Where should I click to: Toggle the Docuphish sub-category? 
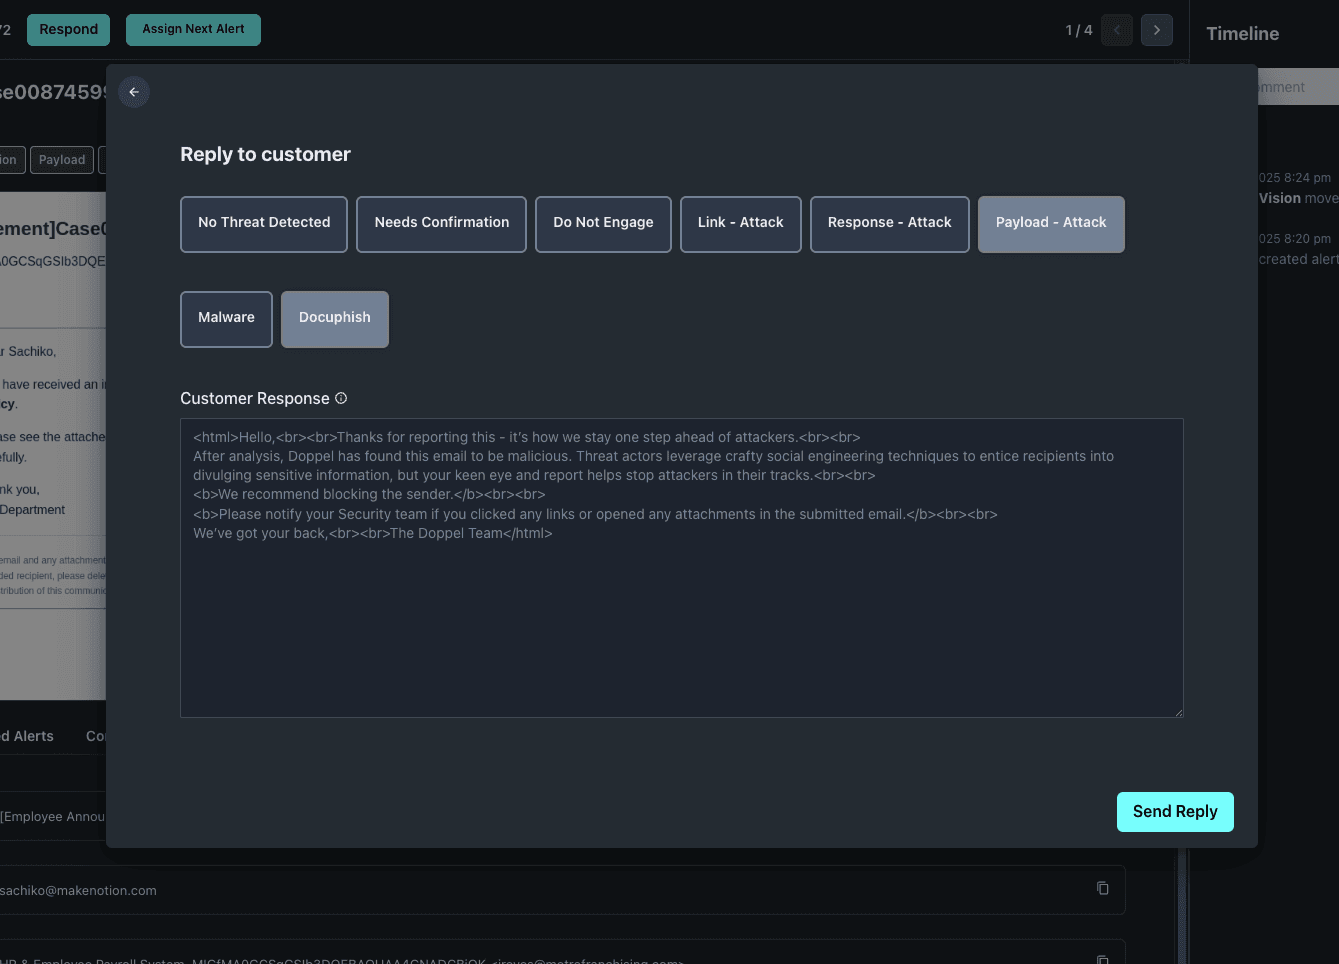pos(334,318)
